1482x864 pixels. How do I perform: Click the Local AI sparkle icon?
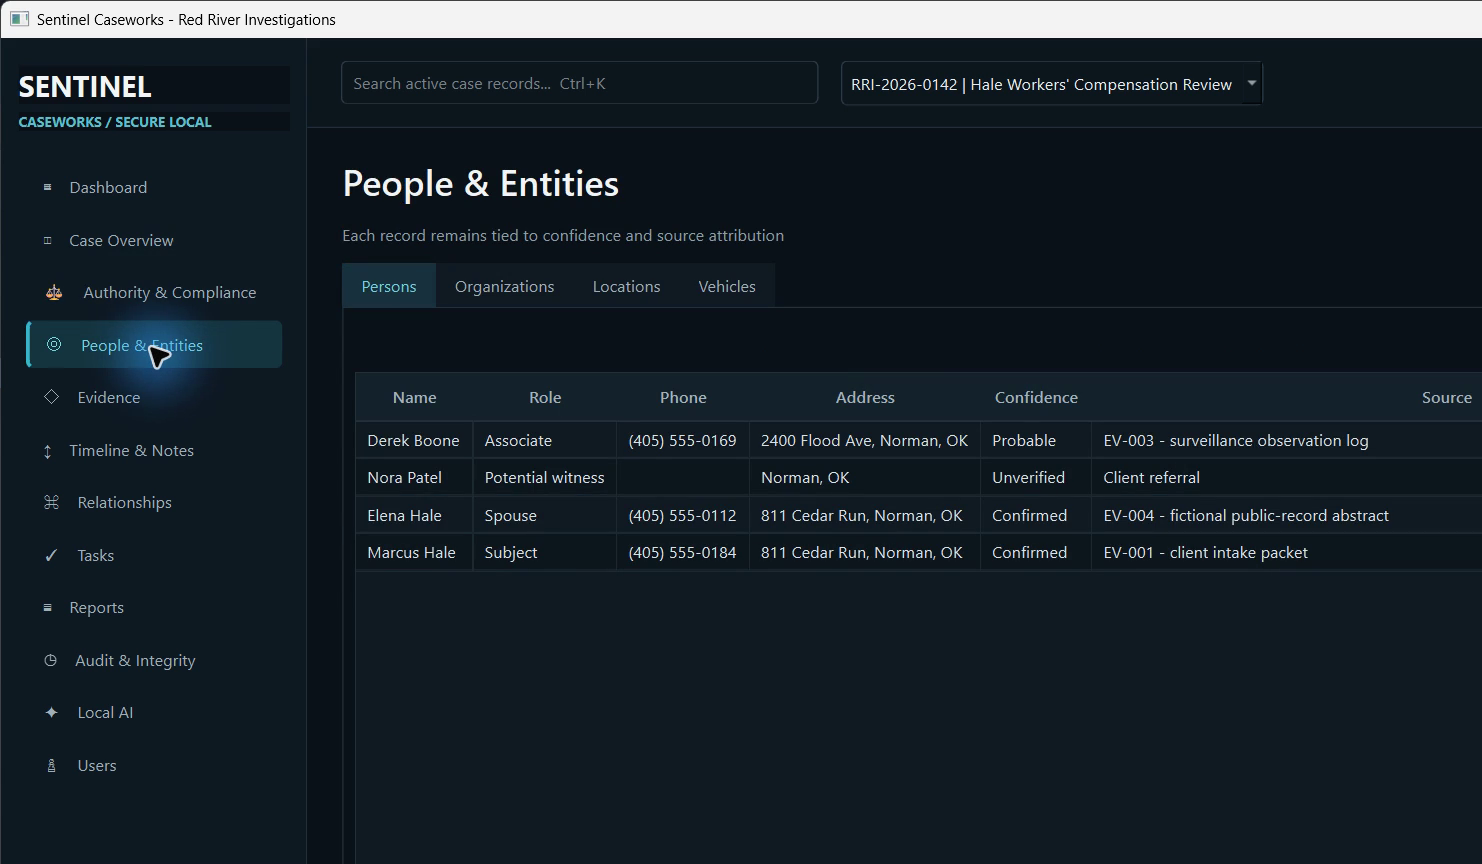click(51, 712)
